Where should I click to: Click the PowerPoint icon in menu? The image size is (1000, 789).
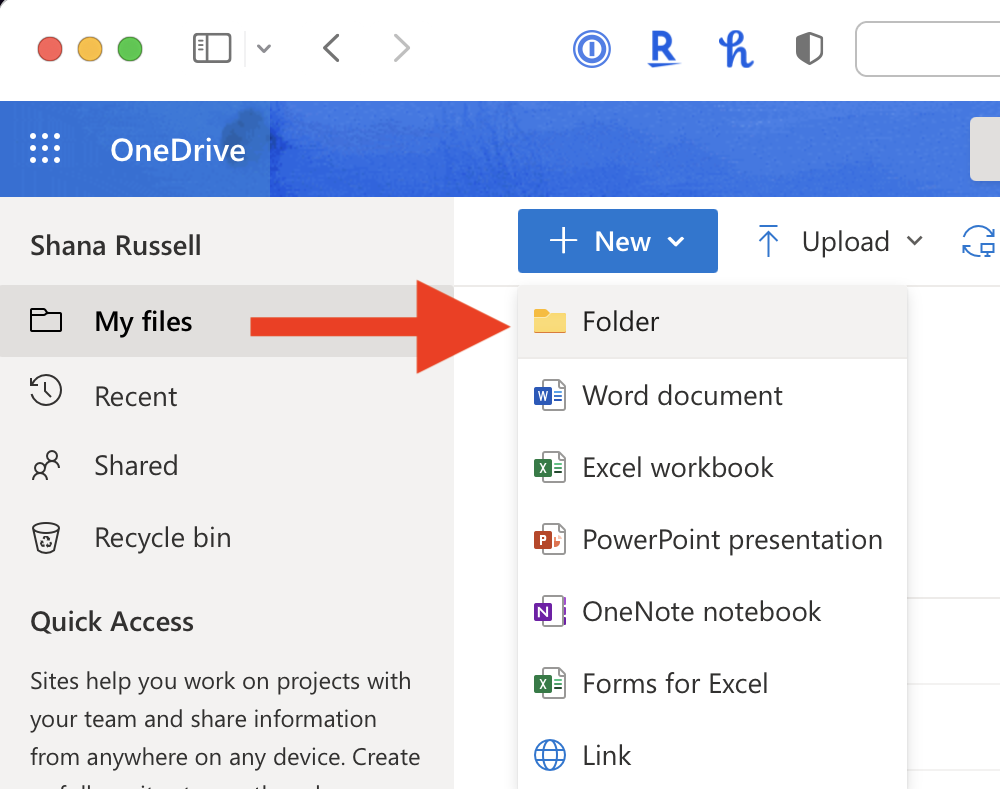click(x=550, y=540)
